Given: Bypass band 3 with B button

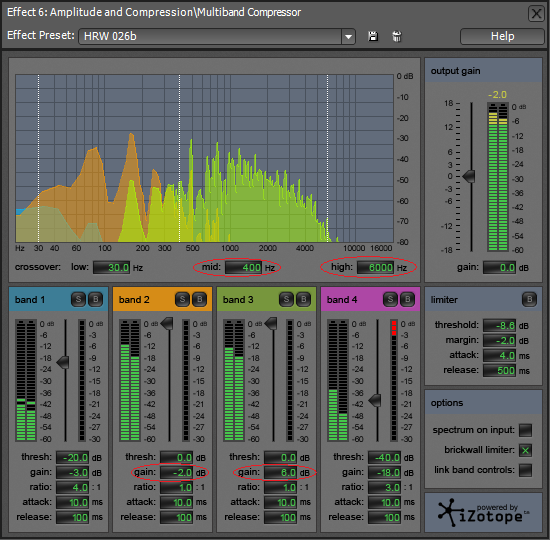Looking at the screenshot, I should tap(304, 299).
